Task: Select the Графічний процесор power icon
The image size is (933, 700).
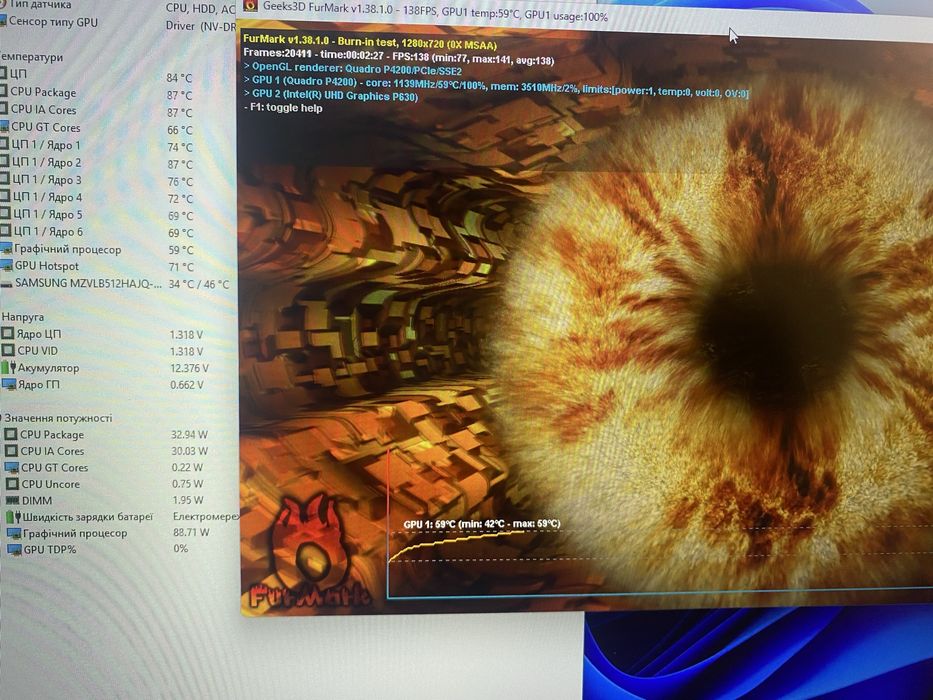Action: click(14, 533)
